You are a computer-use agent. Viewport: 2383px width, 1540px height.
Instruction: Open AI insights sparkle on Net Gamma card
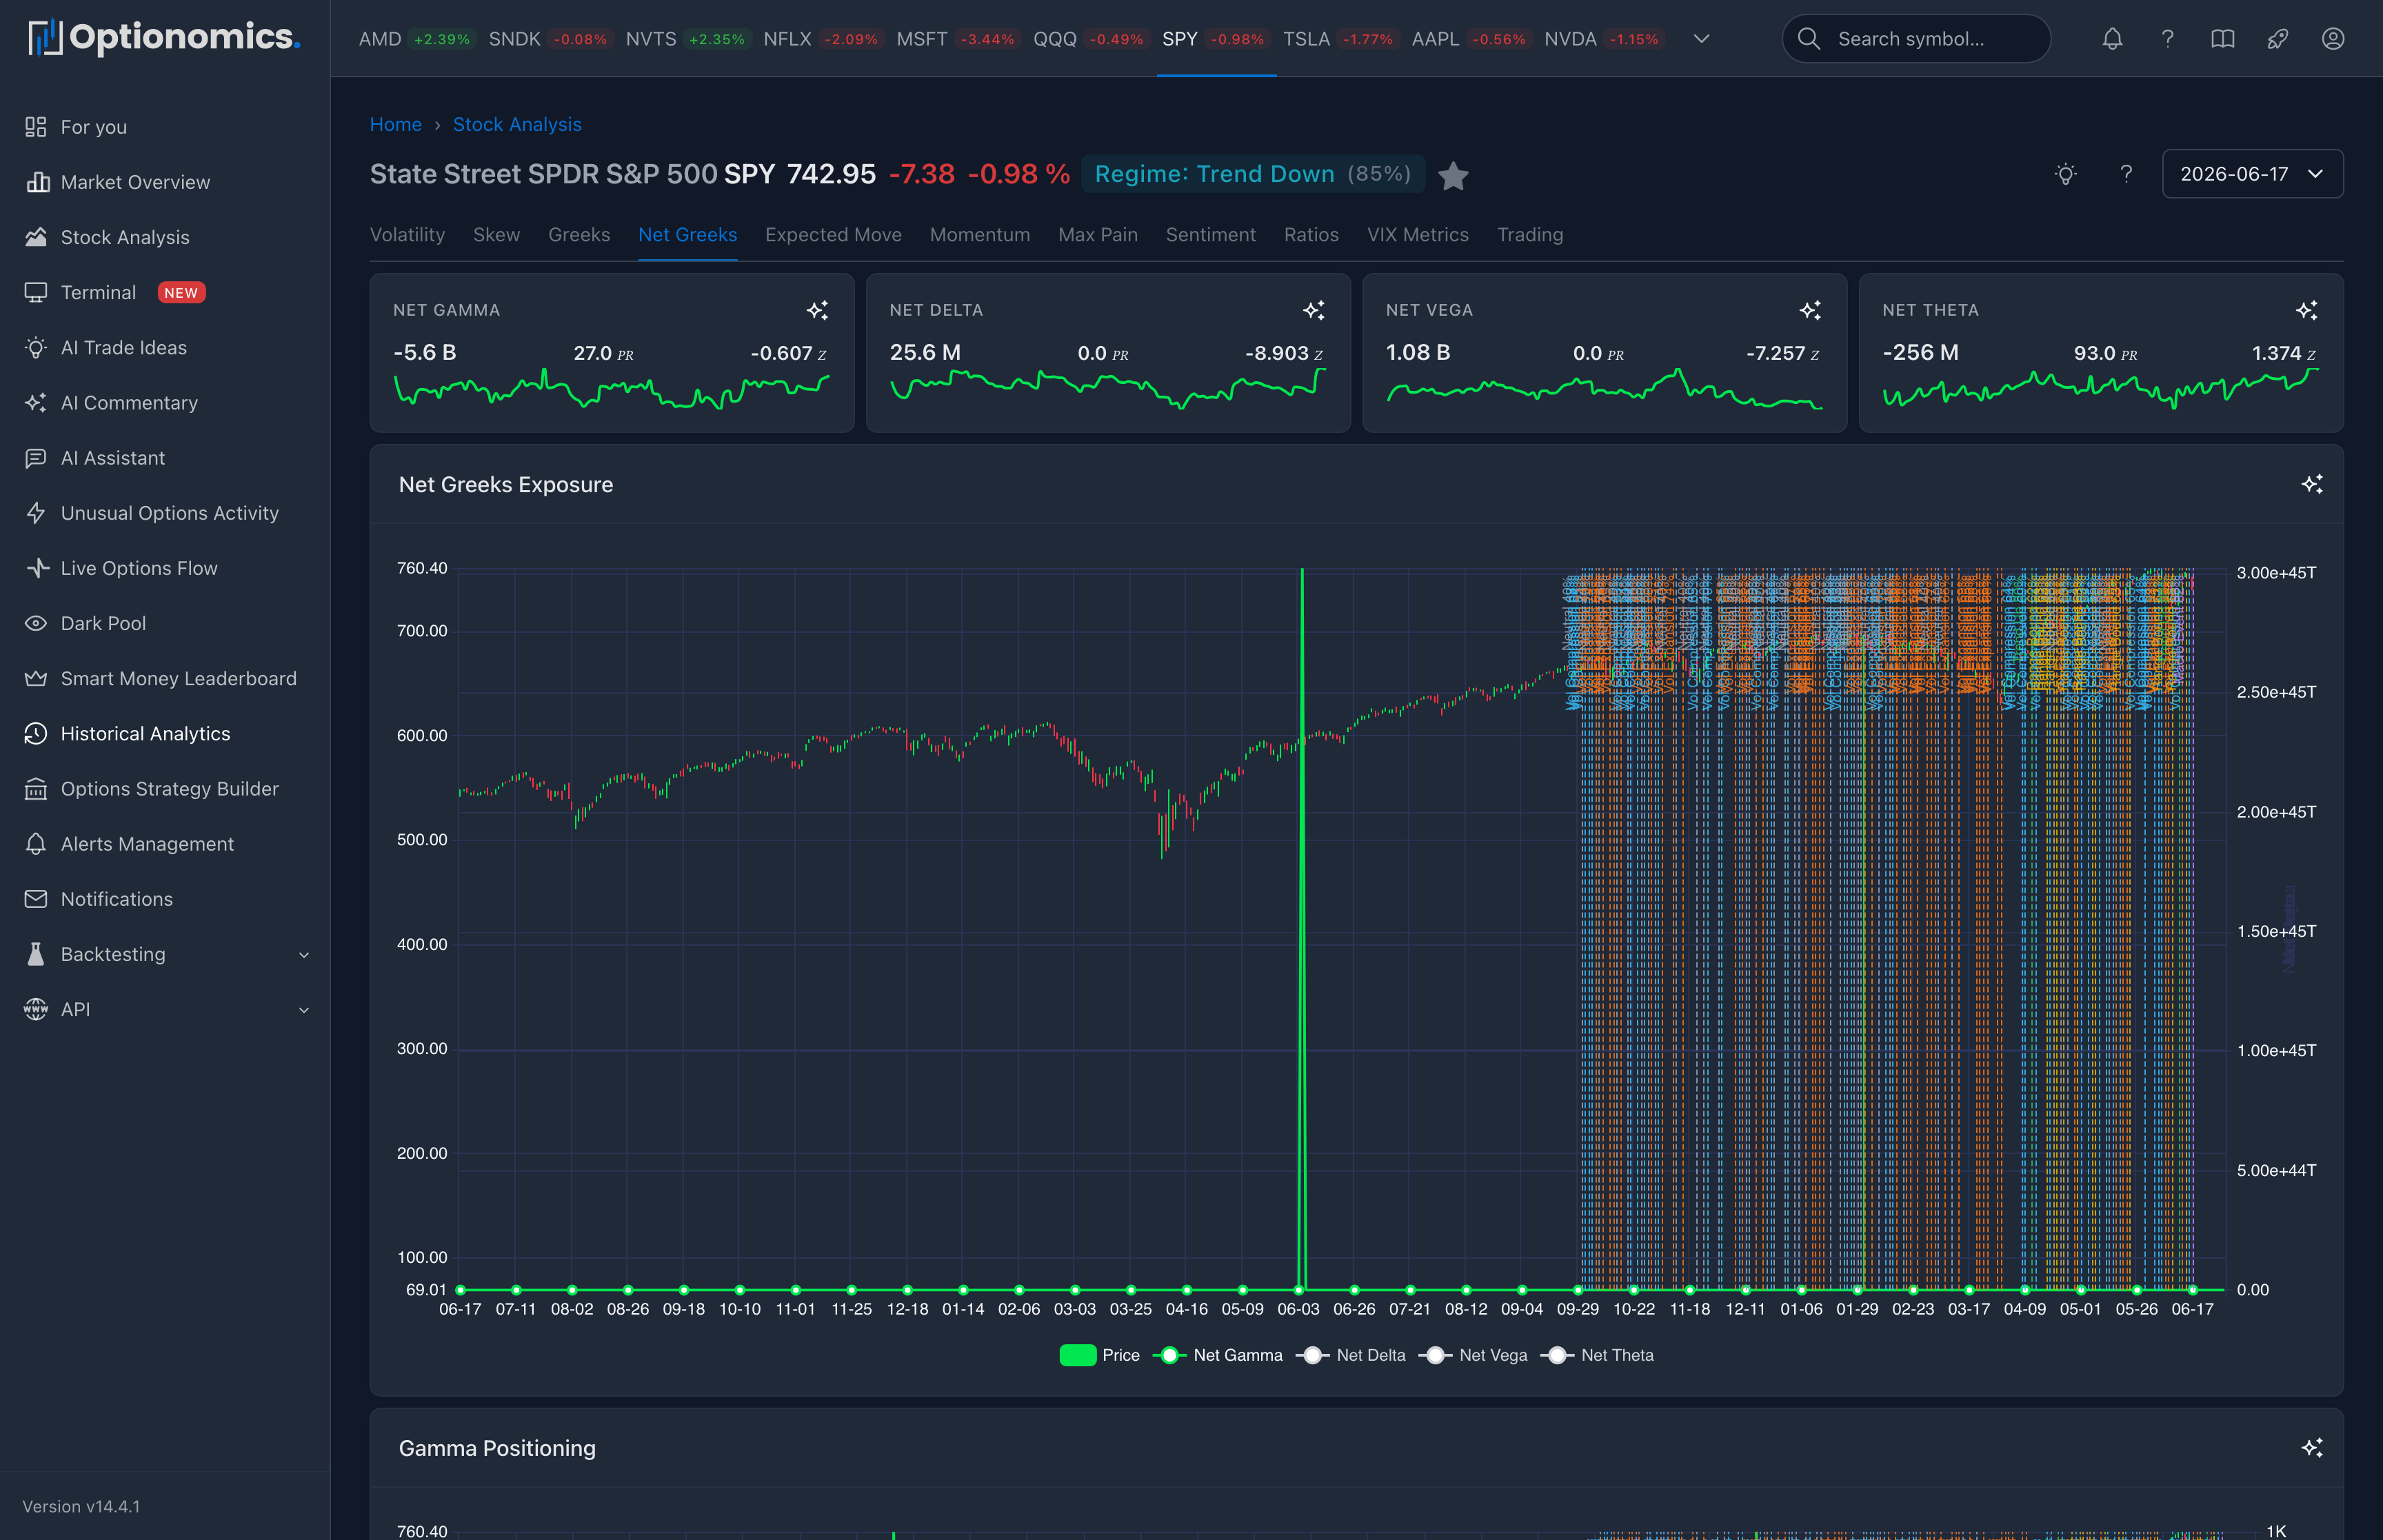(x=817, y=310)
